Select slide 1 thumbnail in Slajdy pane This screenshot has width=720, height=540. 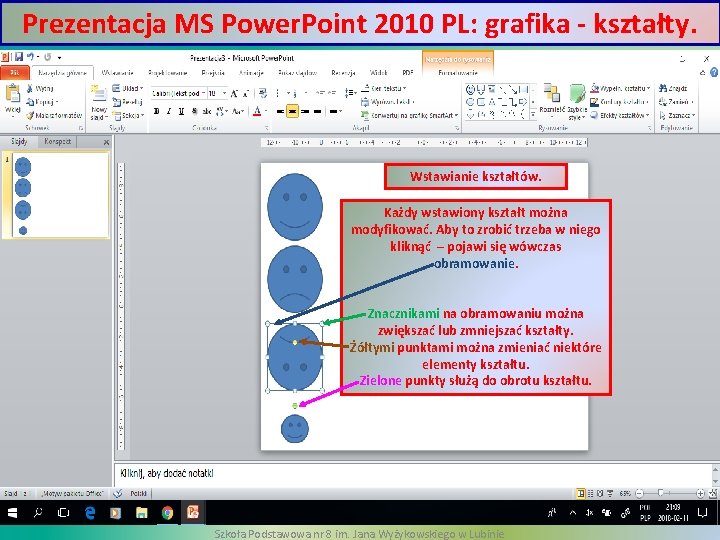point(60,196)
